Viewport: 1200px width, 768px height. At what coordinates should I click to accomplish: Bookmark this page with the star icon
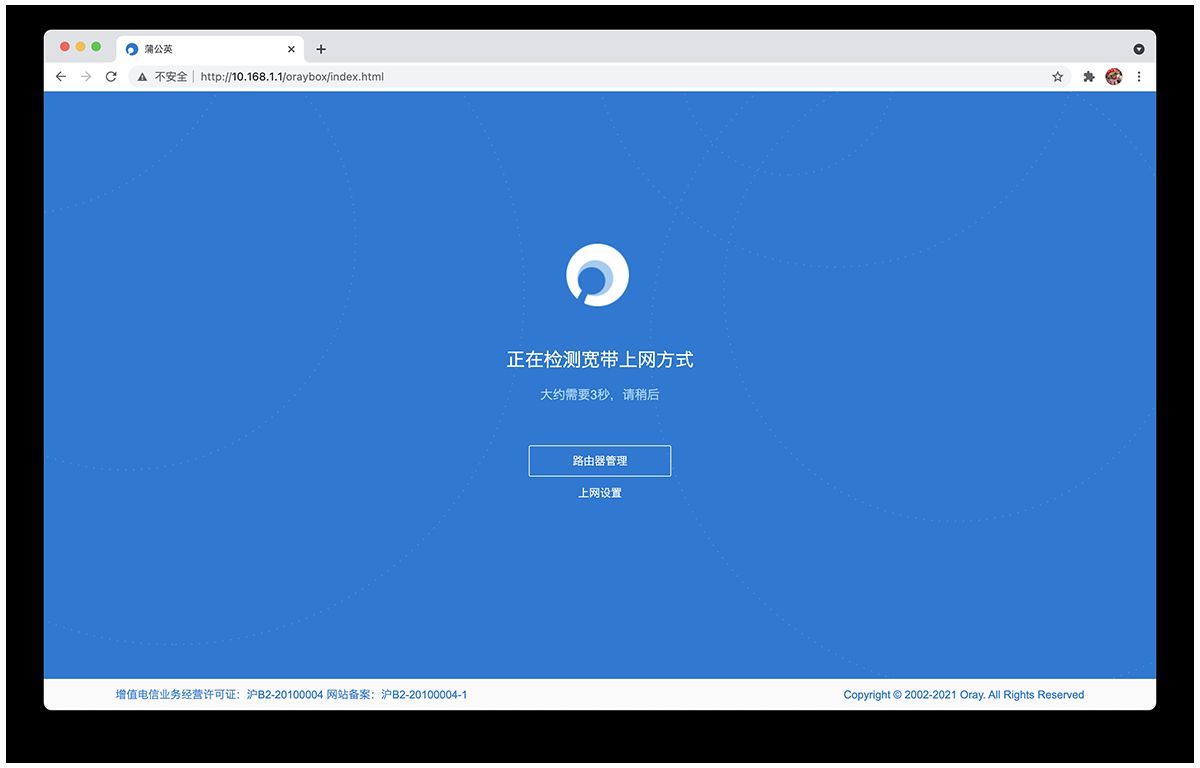(1057, 77)
